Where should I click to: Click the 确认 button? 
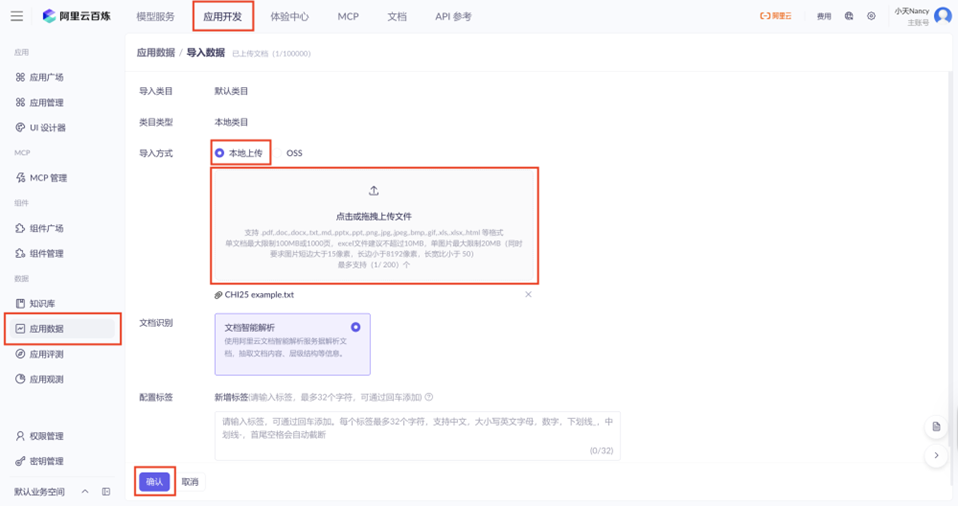155,482
